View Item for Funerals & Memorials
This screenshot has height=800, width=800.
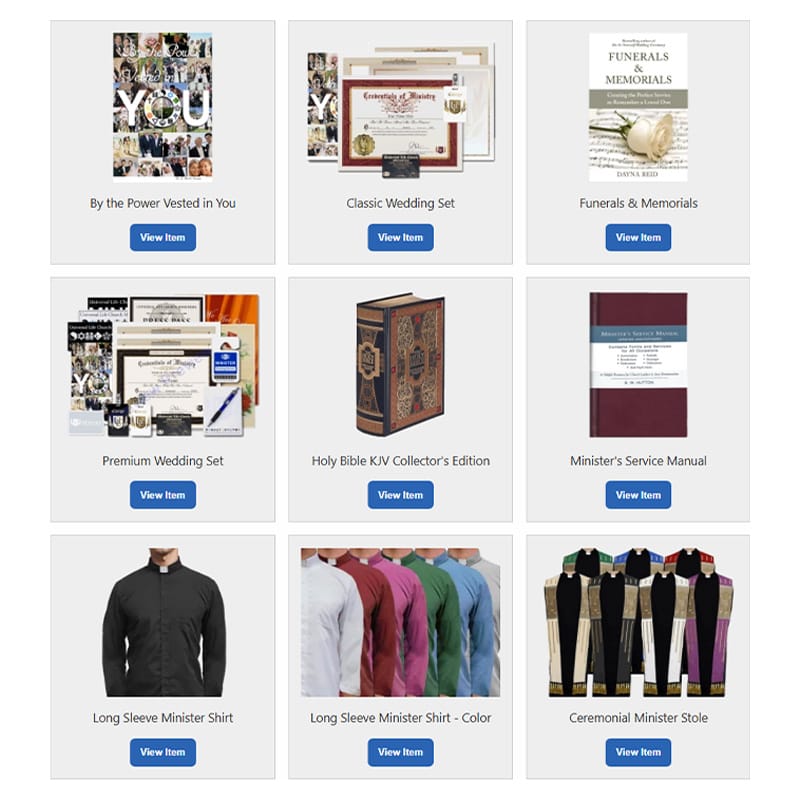coord(638,237)
